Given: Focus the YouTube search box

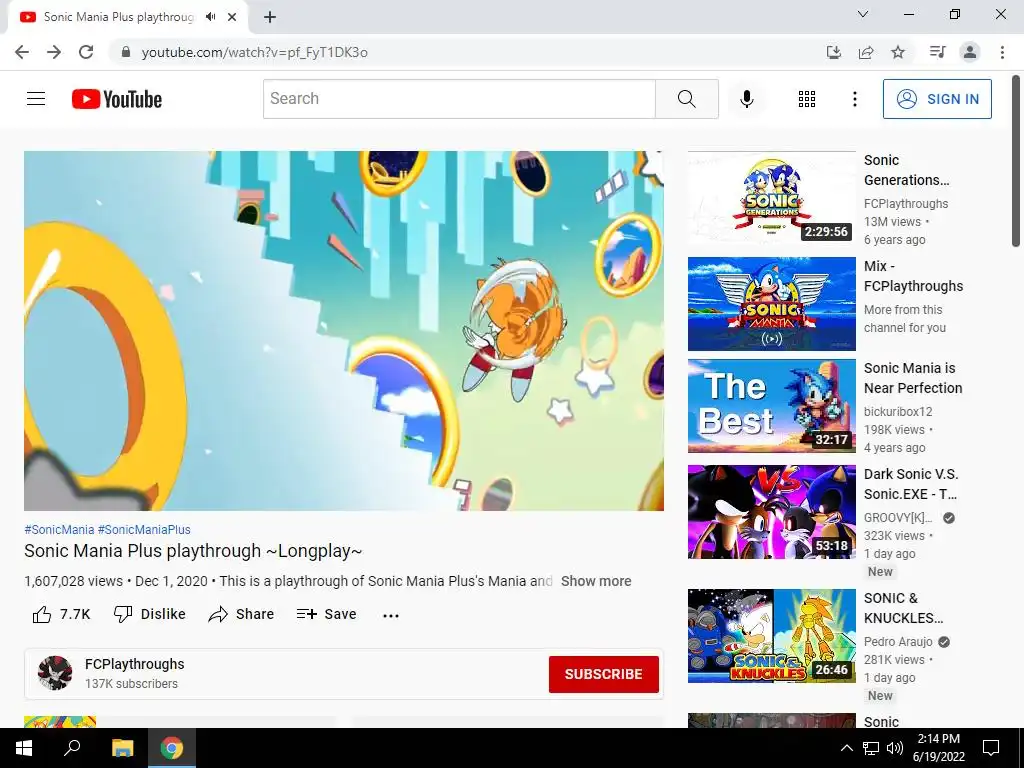Looking at the screenshot, I should pos(459,99).
